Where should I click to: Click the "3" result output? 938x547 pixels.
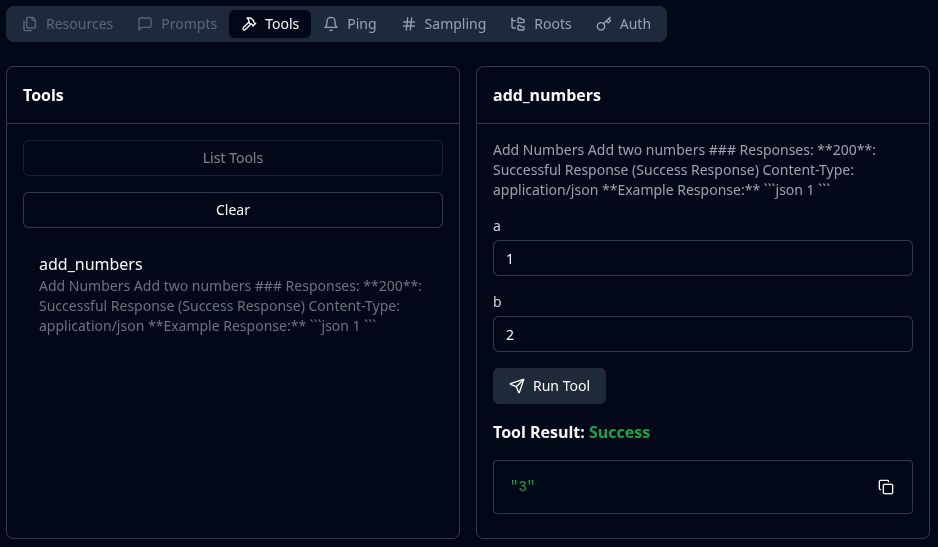pyautogui.click(x=522, y=486)
